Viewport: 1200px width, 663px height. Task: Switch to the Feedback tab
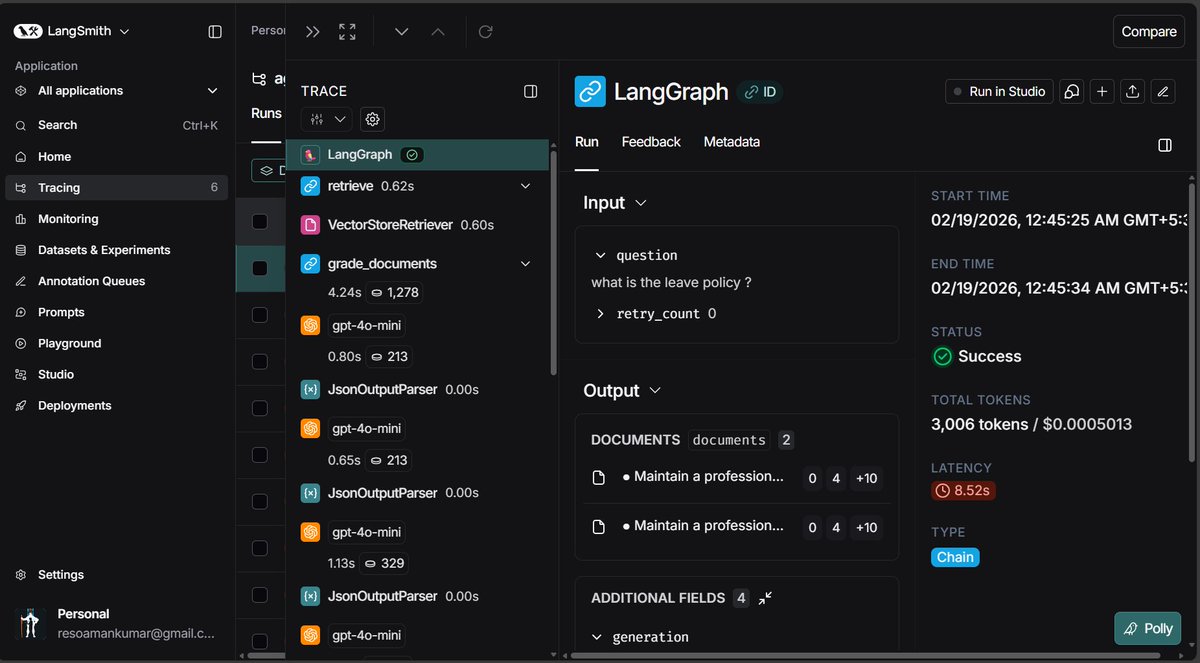click(651, 142)
